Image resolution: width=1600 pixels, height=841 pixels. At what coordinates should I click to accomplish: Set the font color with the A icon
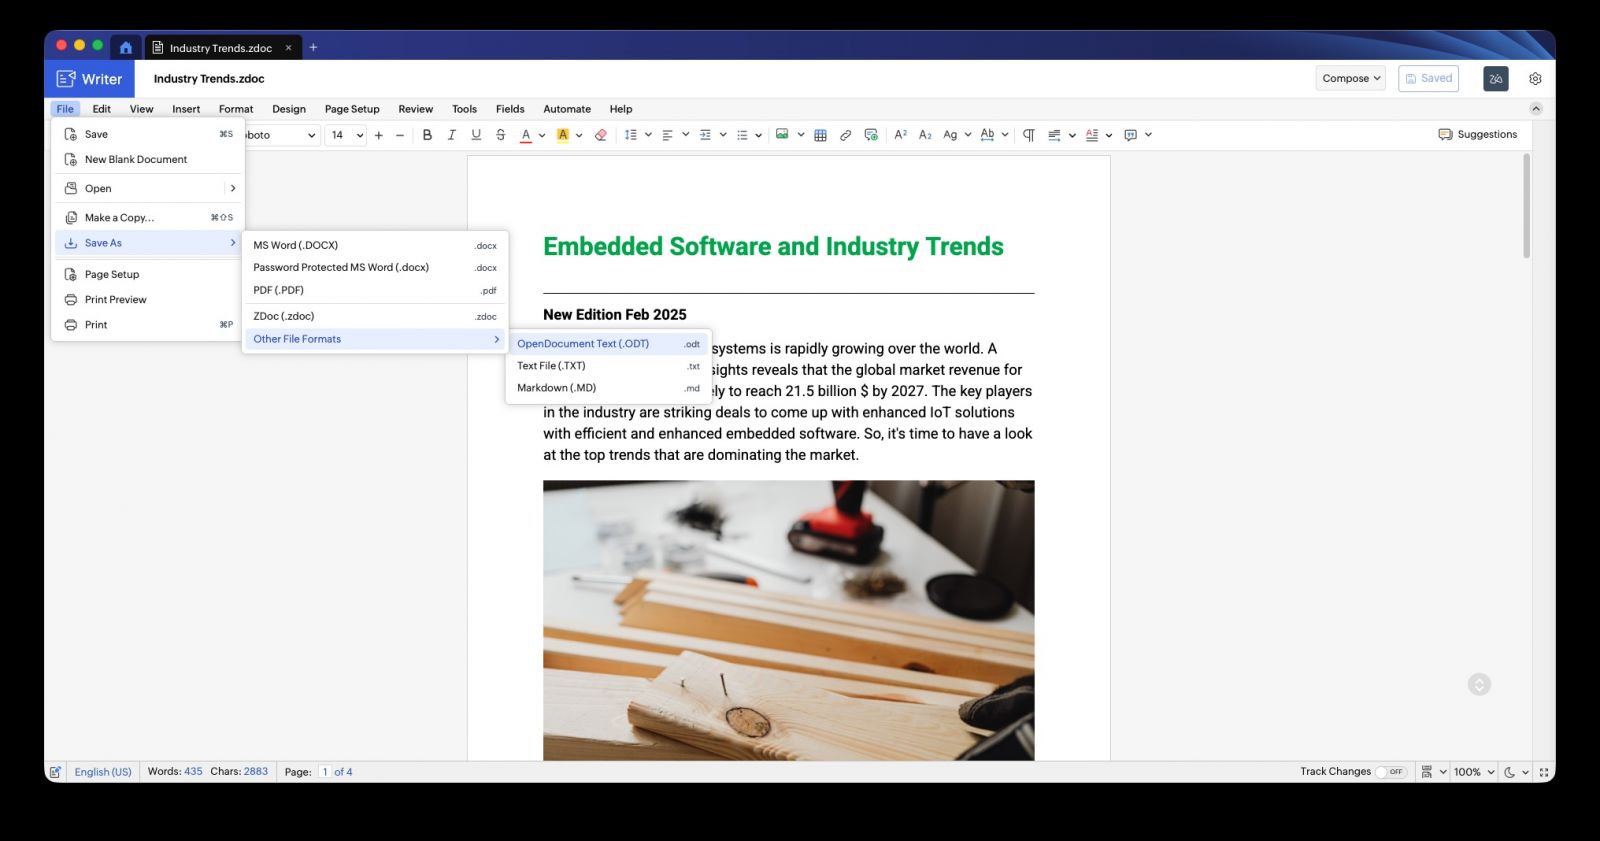[x=526, y=135]
